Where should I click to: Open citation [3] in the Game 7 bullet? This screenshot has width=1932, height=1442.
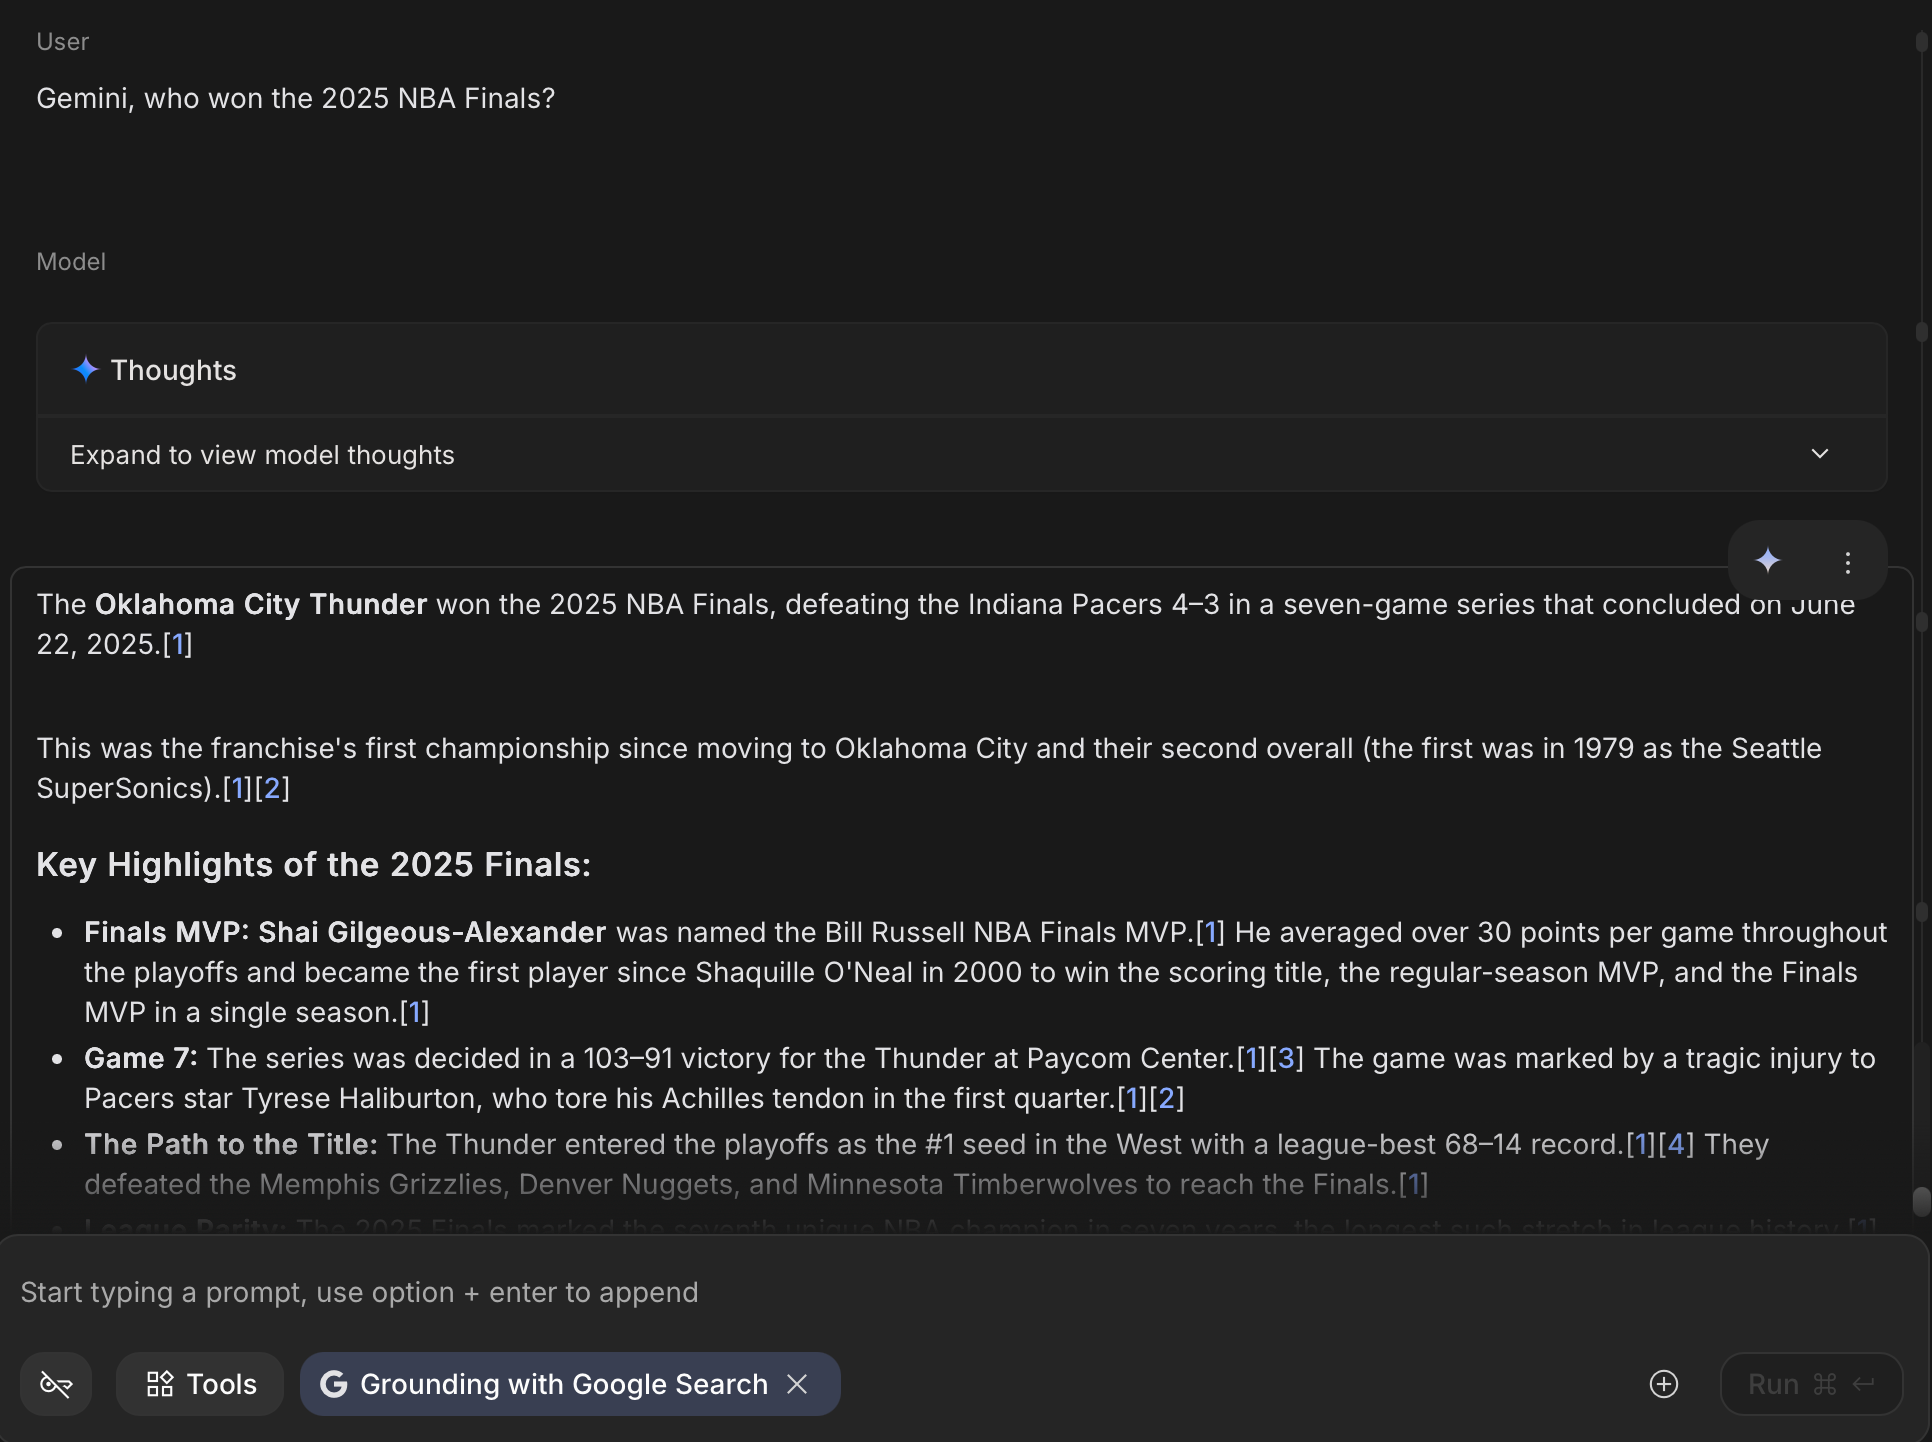click(x=1286, y=1058)
